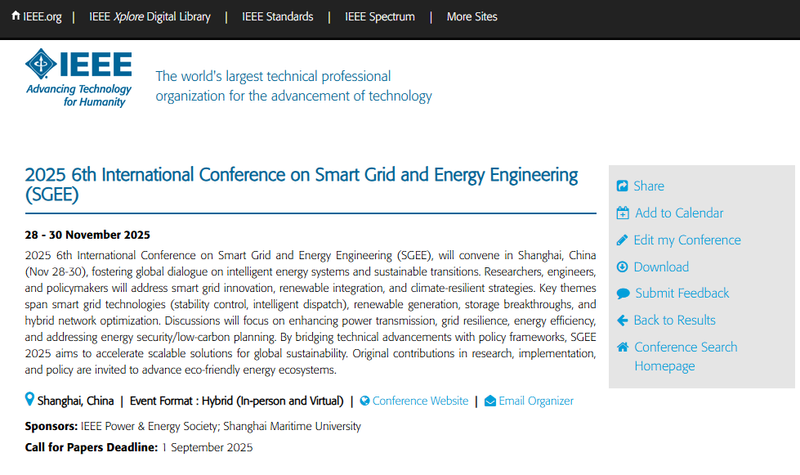Click the Email Organizer link

(536, 401)
